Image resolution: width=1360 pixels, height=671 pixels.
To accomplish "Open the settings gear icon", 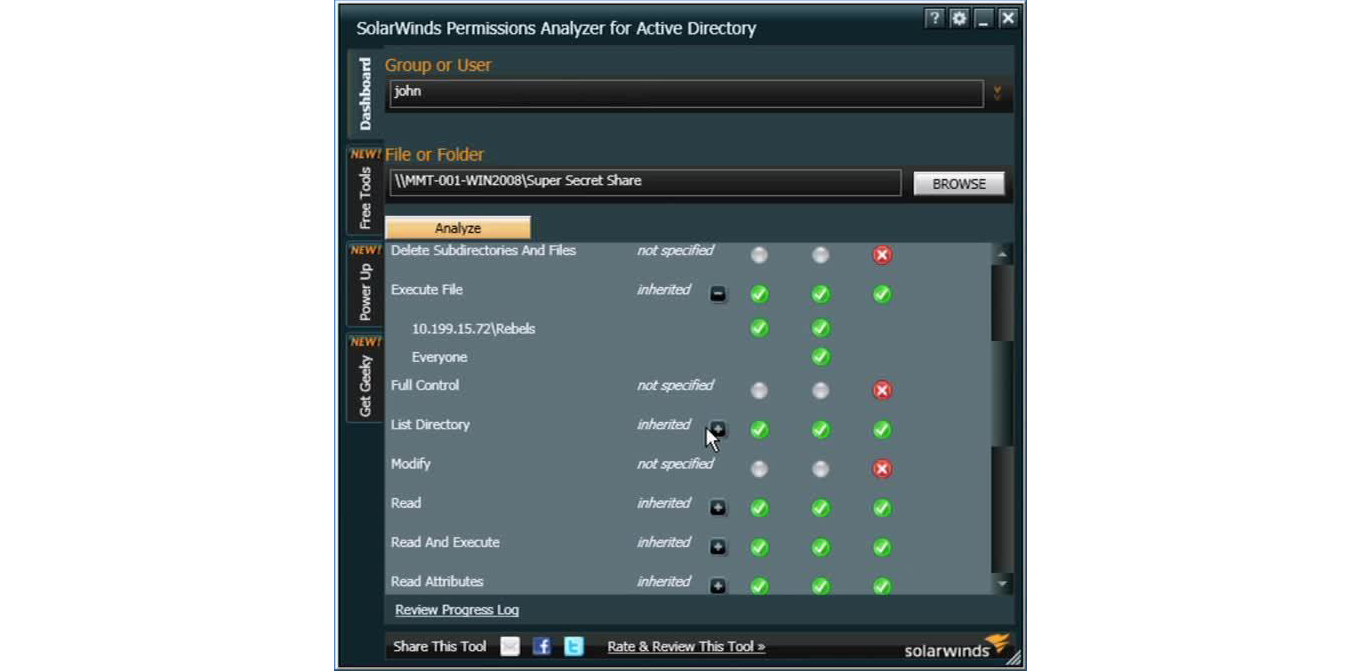I will pos(957,18).
